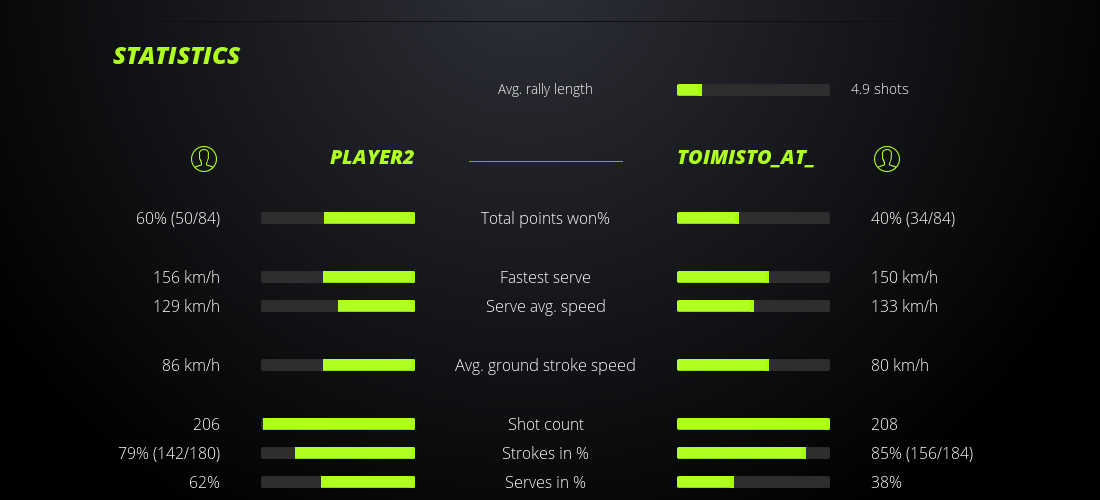
Task: Click the PLAYER2 profile avatar icon
Action: (x=203, y=158)
